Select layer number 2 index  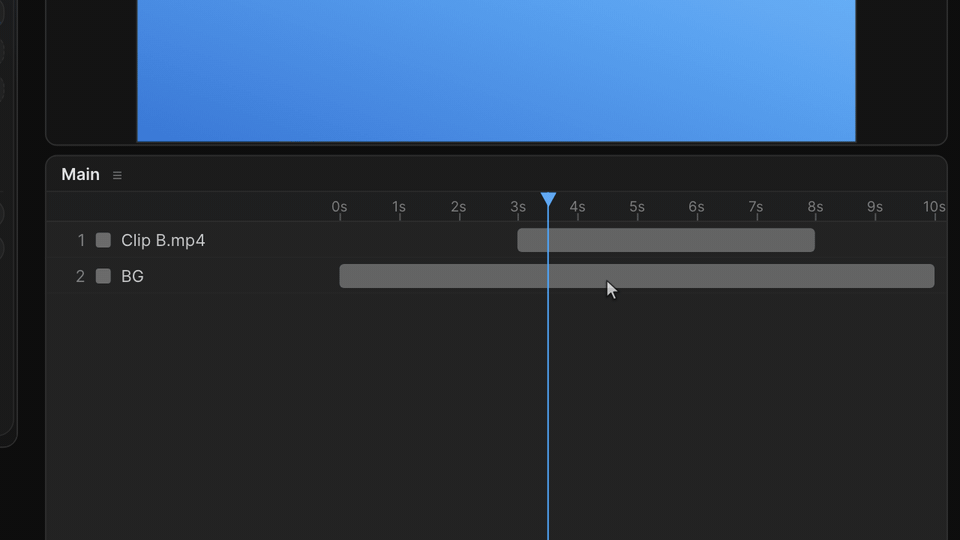tap(80, 277)
